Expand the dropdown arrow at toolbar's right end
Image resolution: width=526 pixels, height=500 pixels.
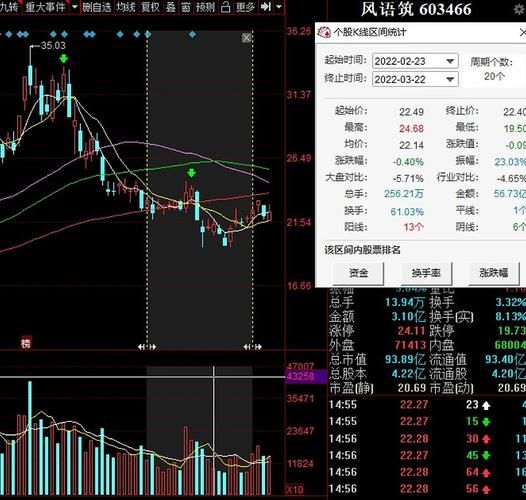279,7
